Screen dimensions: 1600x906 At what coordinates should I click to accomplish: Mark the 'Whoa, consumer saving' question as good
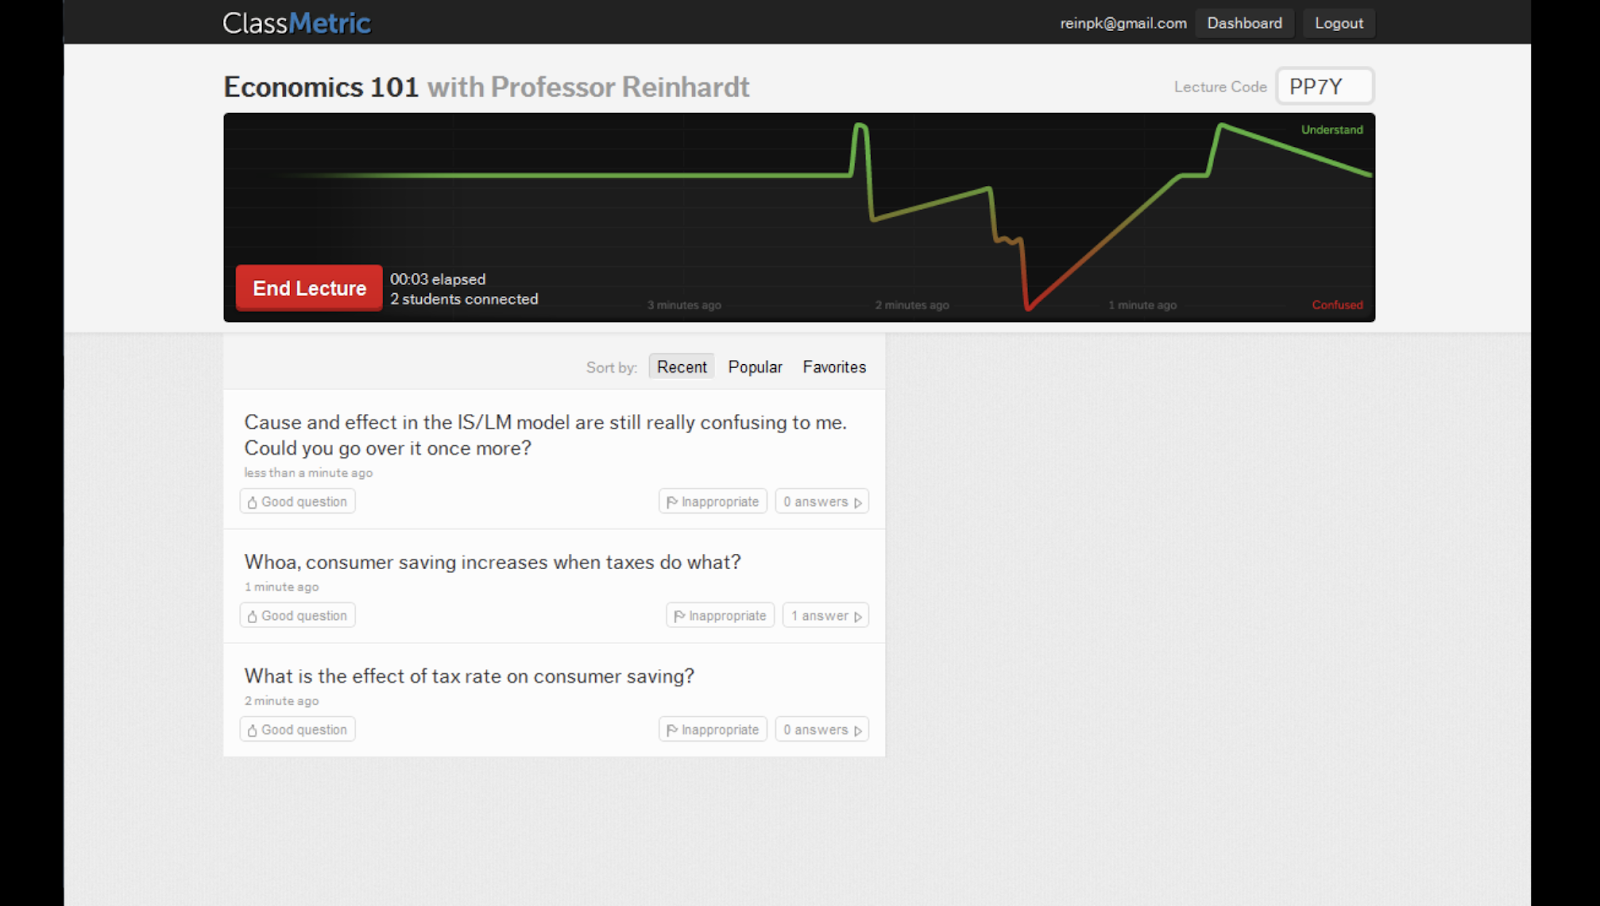(x=298, y=616)
